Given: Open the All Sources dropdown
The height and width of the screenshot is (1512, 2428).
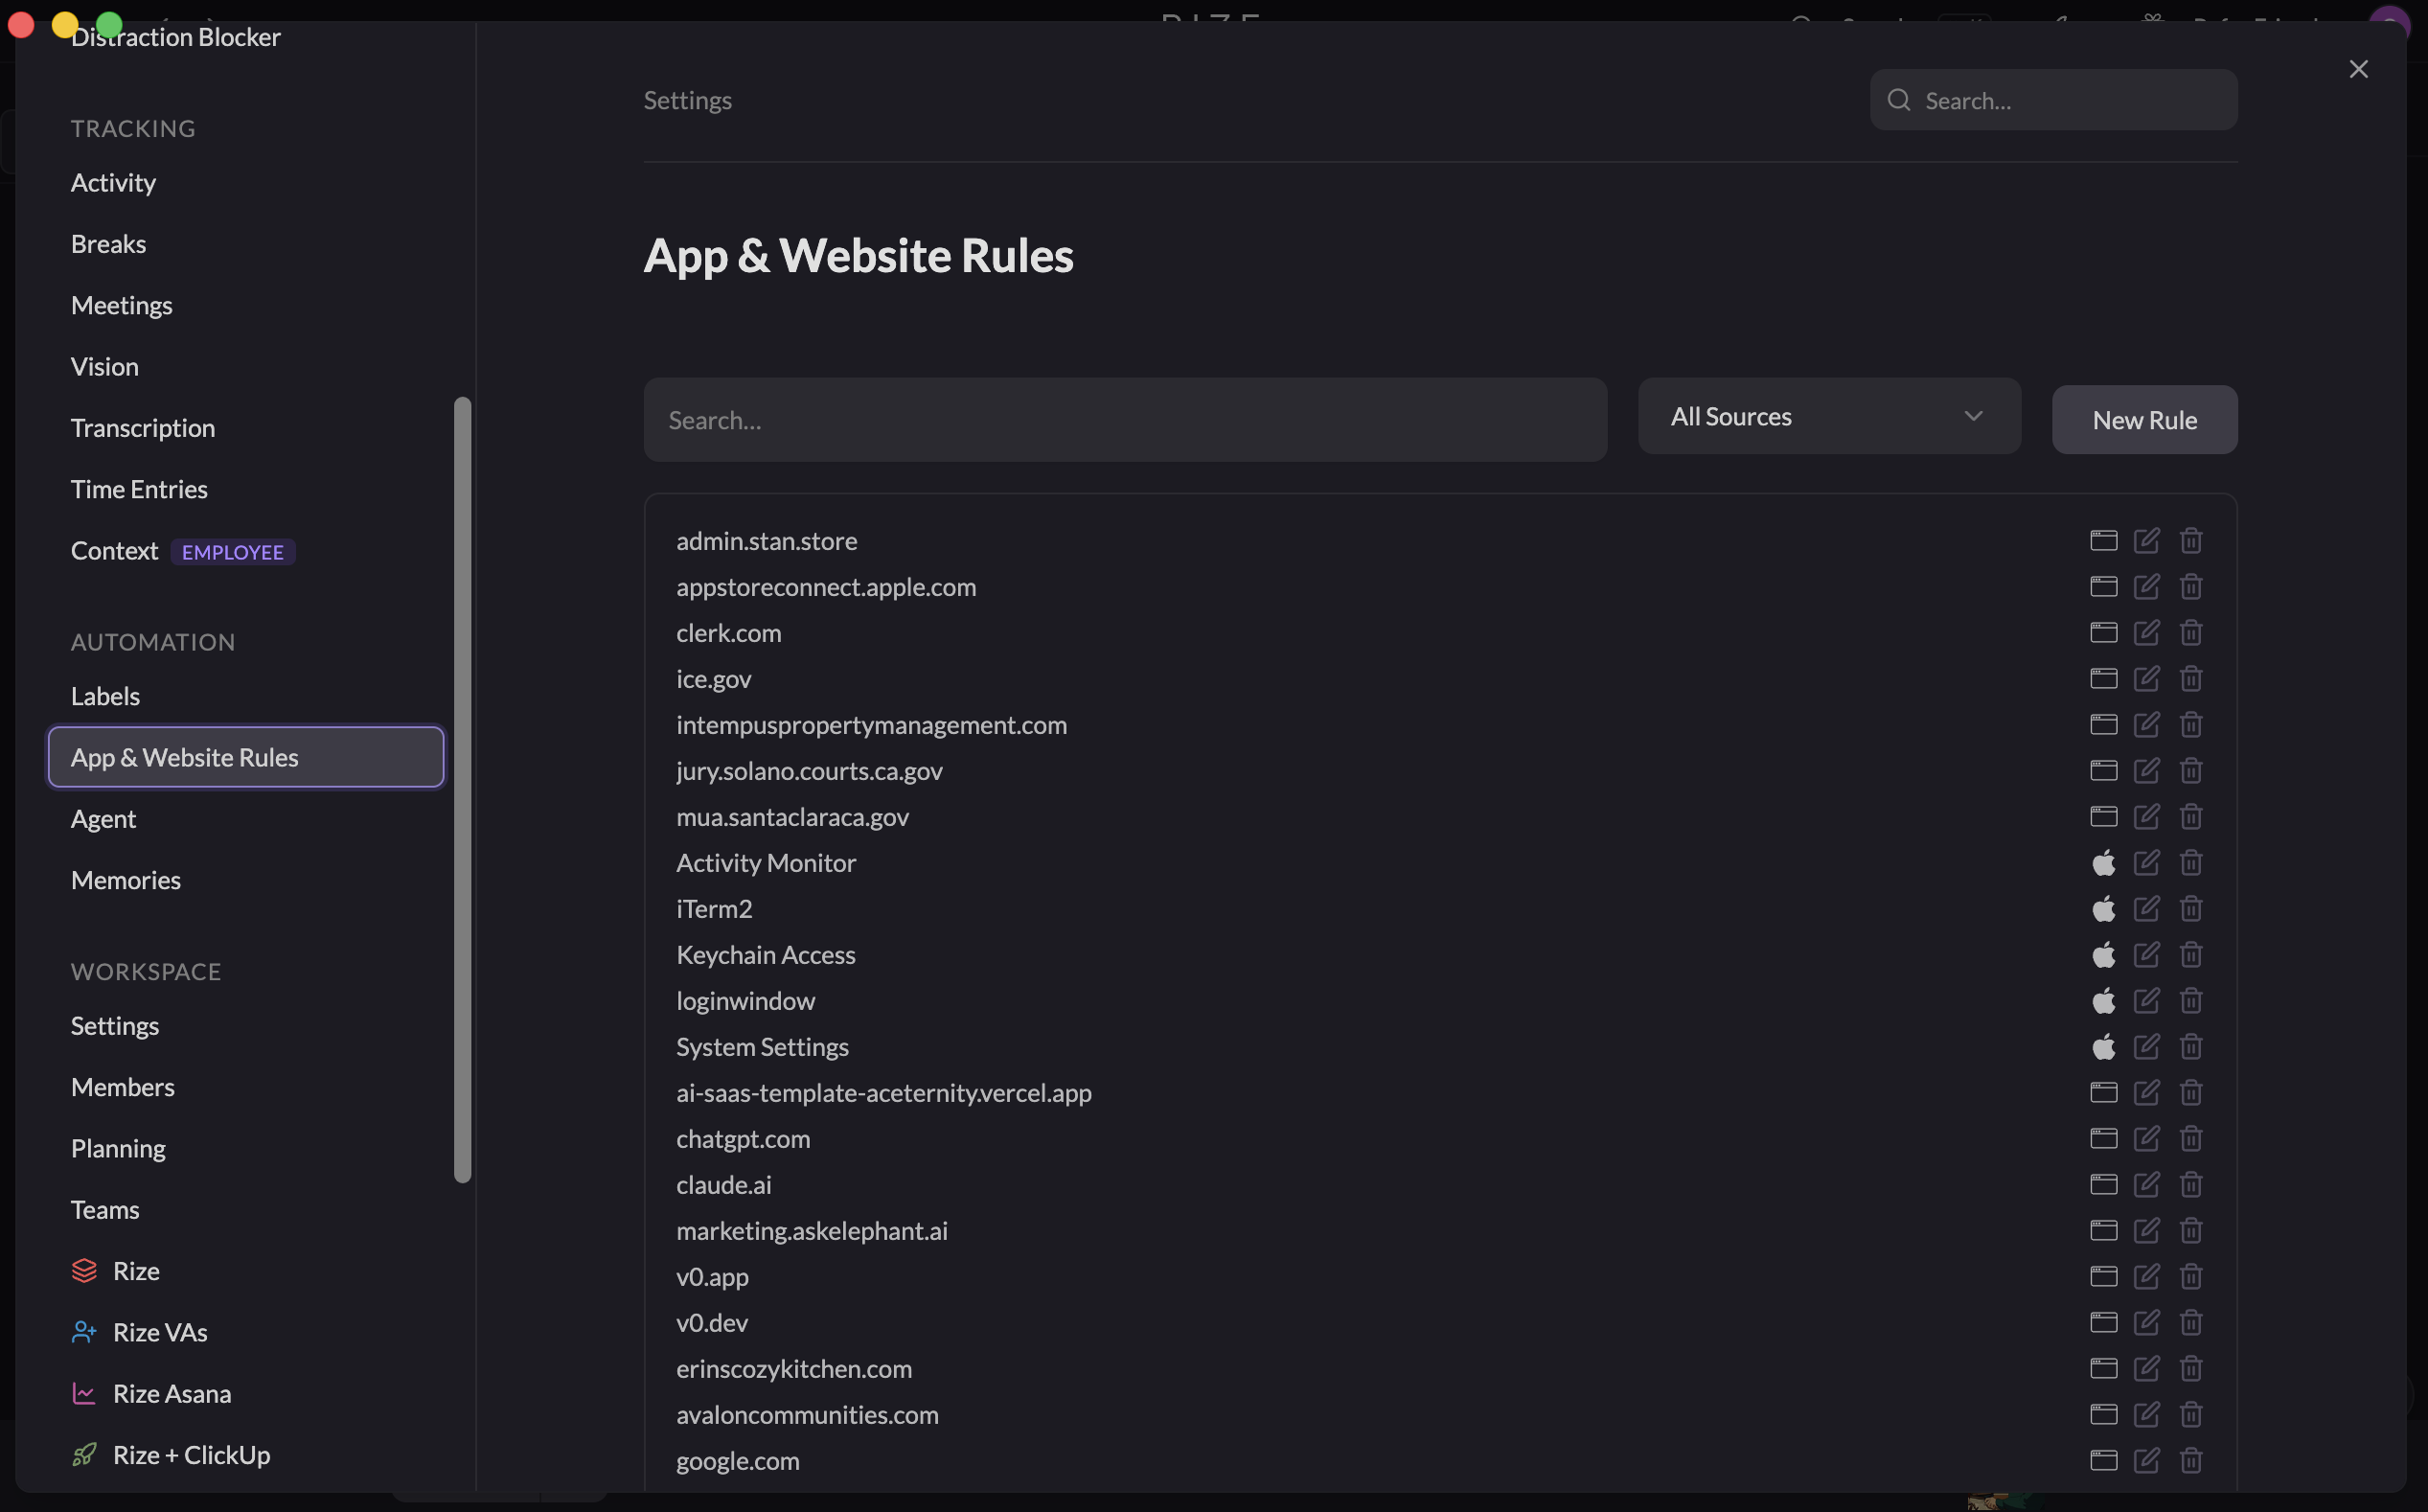Looking at the screenshot, I should point(1828,417).
